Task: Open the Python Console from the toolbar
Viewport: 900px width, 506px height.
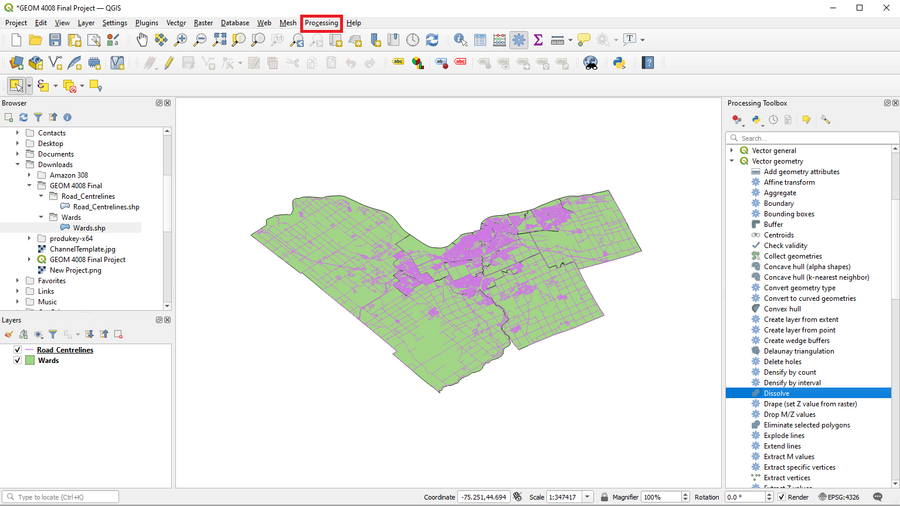Action: [x=619, y=62]
